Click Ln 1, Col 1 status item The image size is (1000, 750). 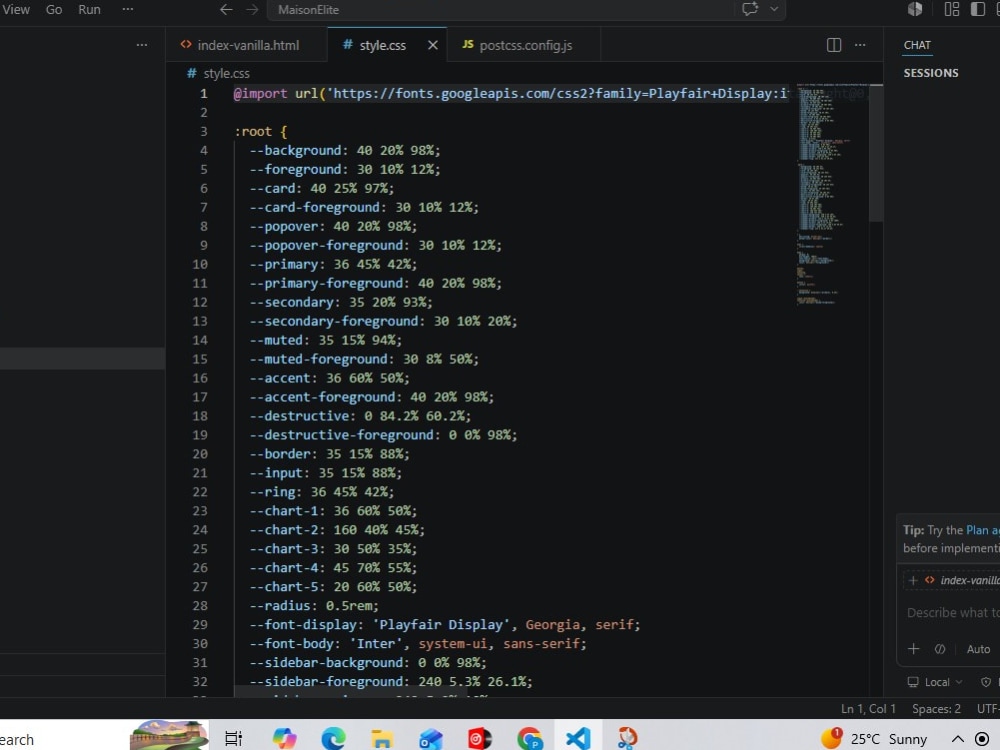click(x=868, y=709)
